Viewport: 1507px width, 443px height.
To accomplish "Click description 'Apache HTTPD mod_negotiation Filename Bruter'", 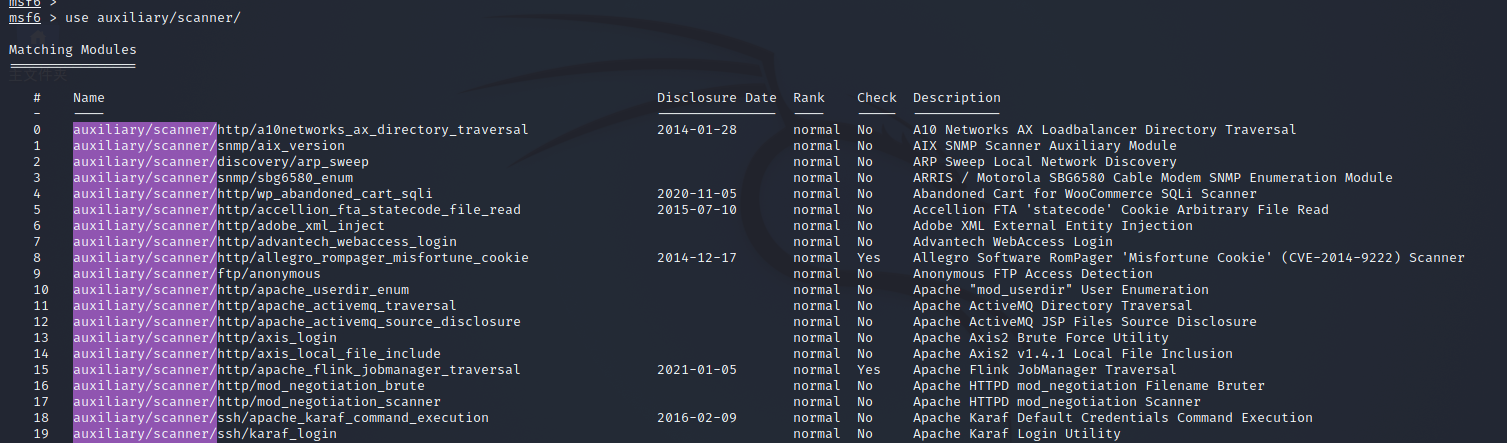I will 1089,386.
